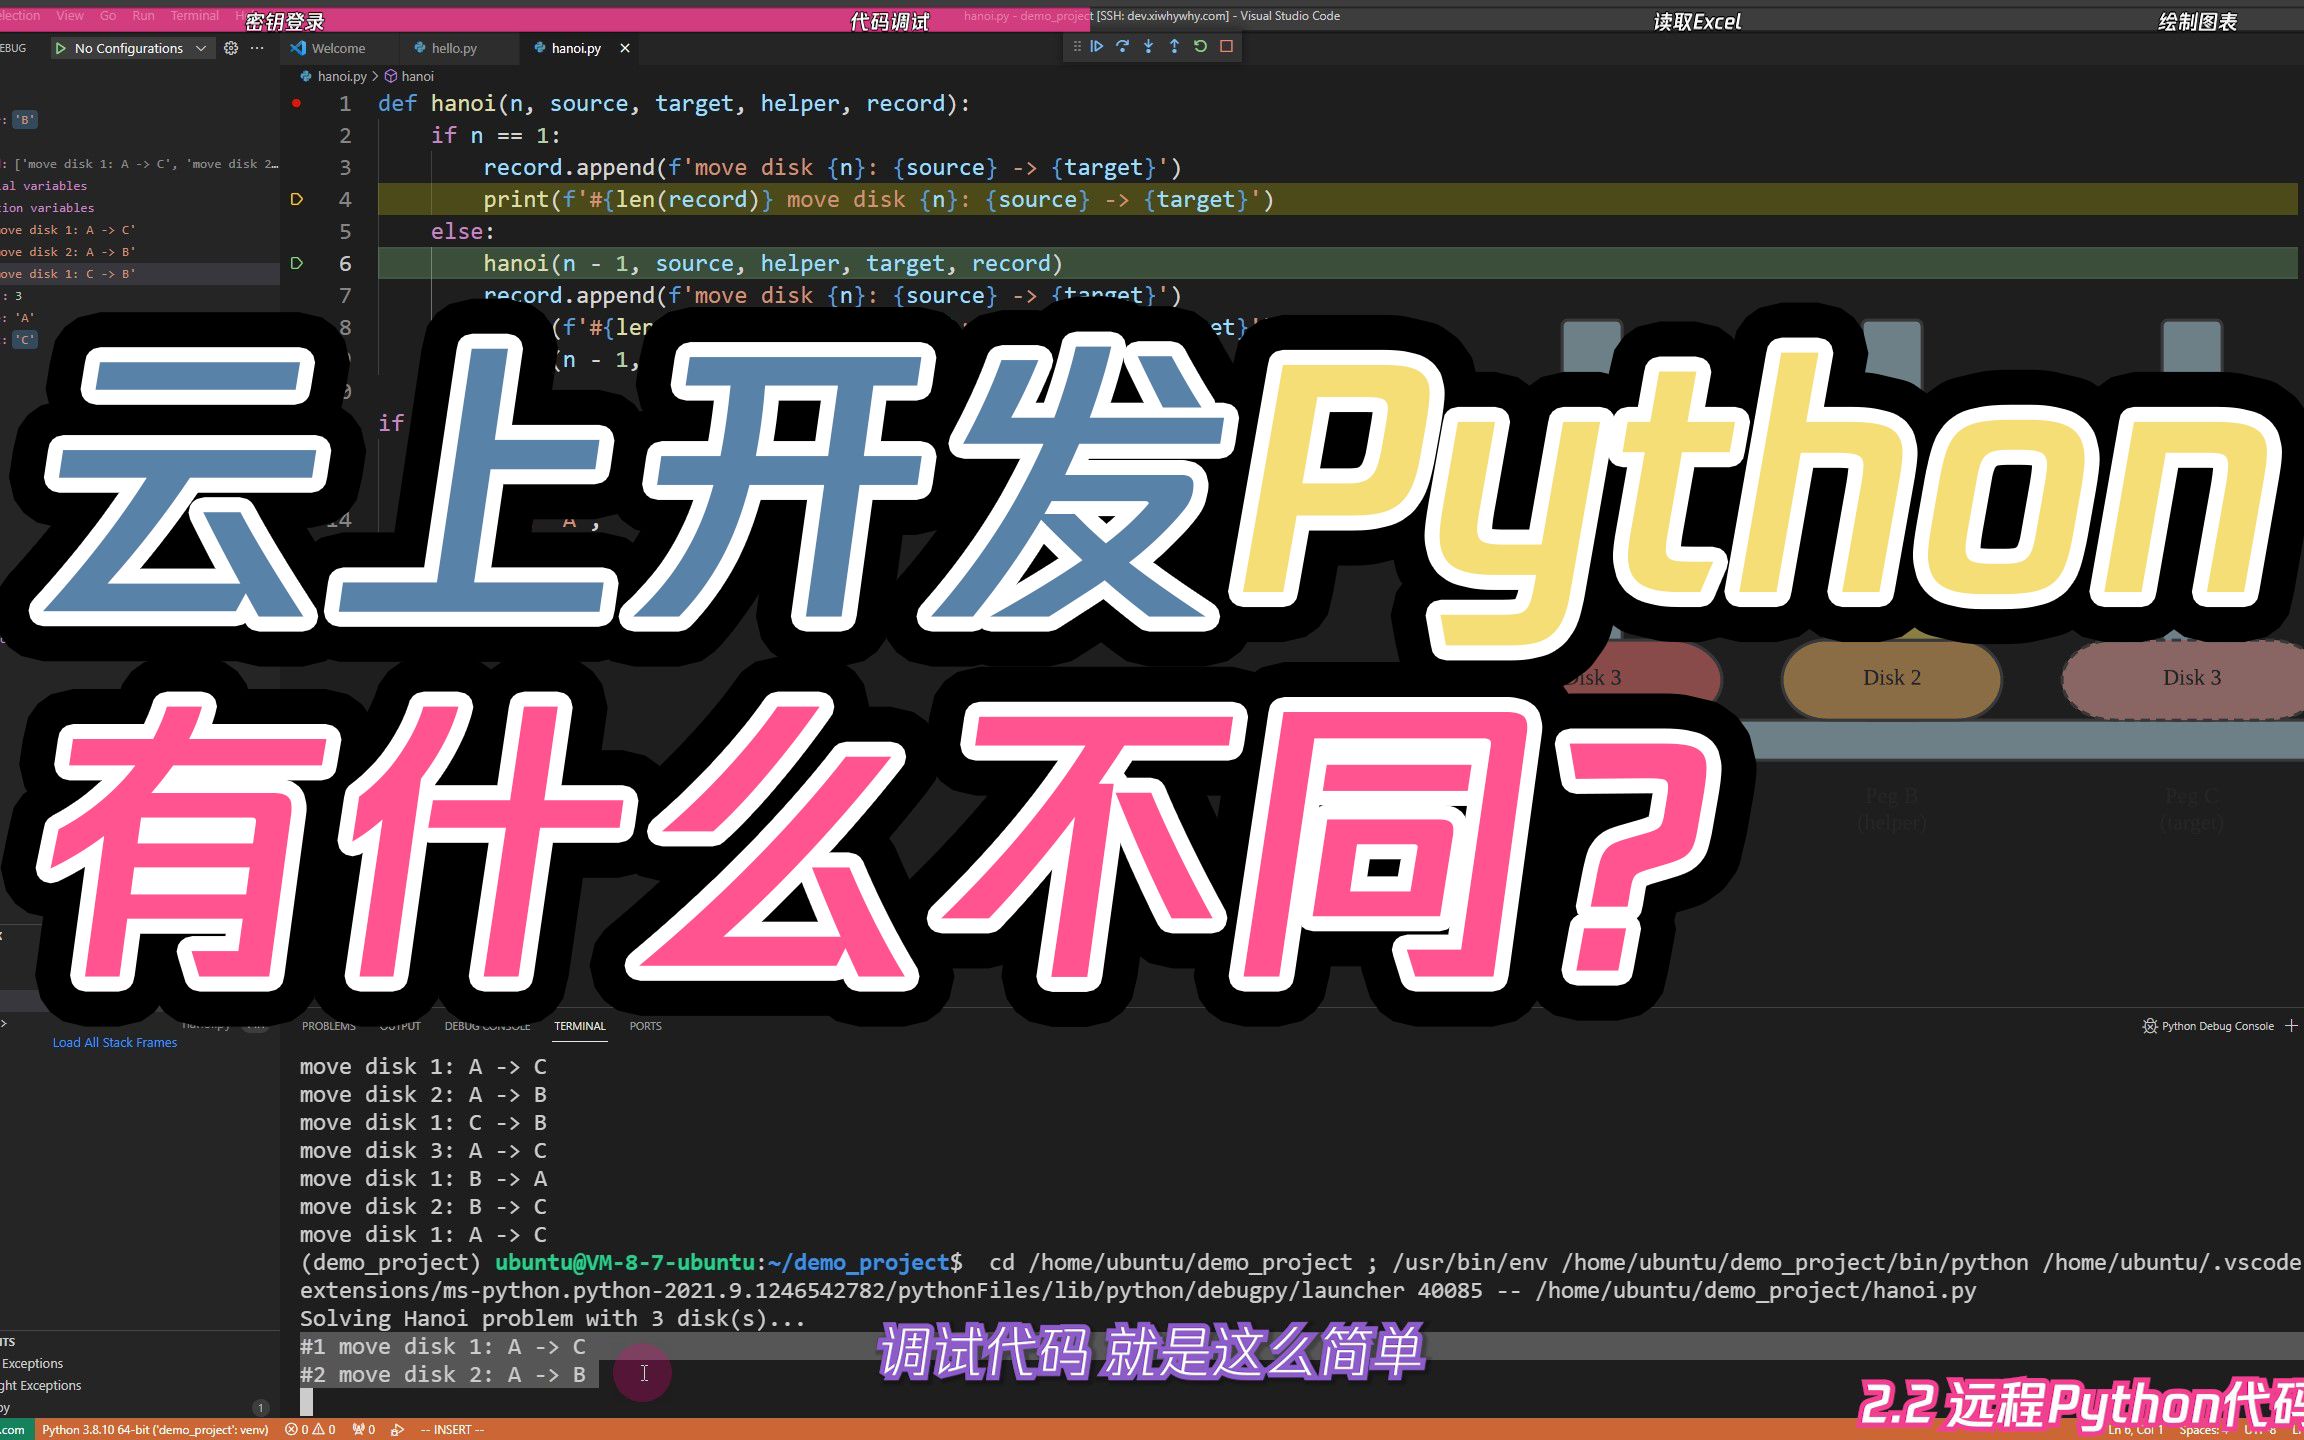Add a new terminal with plus icon
The image size is (2304, 1440).
(x=2292, y=1026)
